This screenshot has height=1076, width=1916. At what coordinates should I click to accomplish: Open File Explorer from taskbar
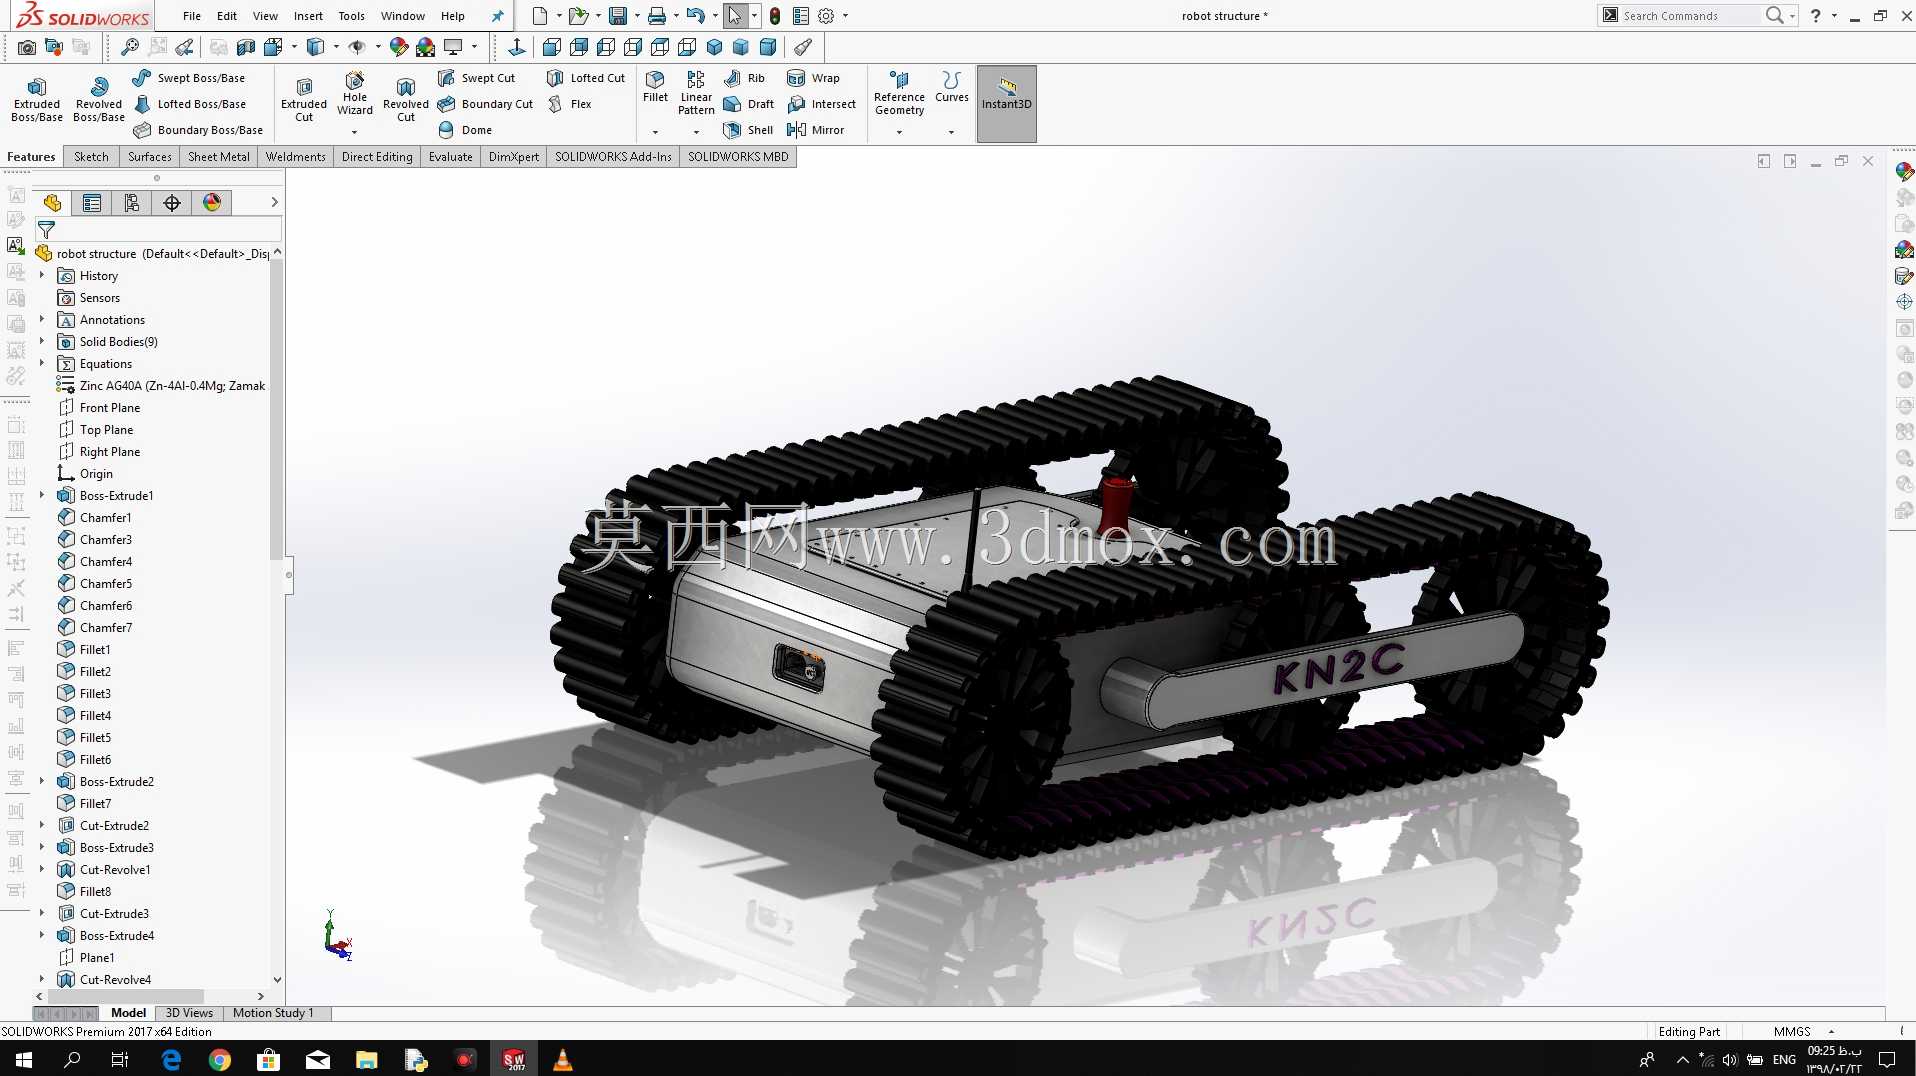367,1060
